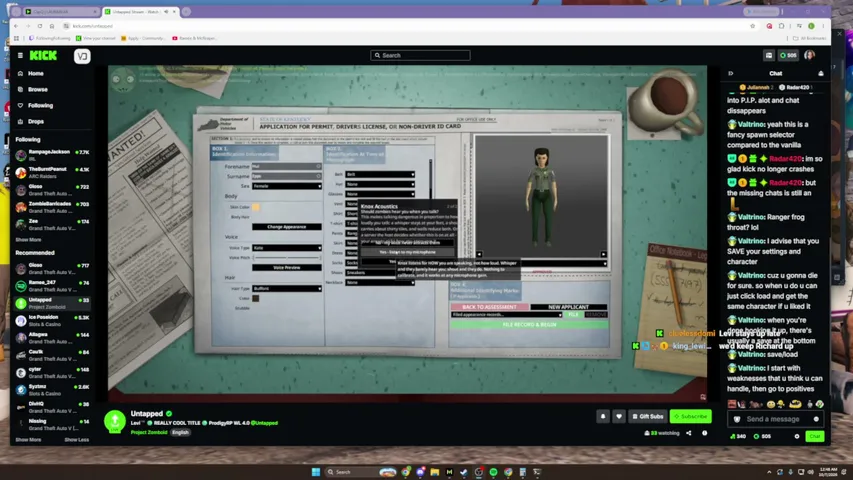Open the Sex dropdown set to Female
853x480 pixels.
(x=287, y=186)
